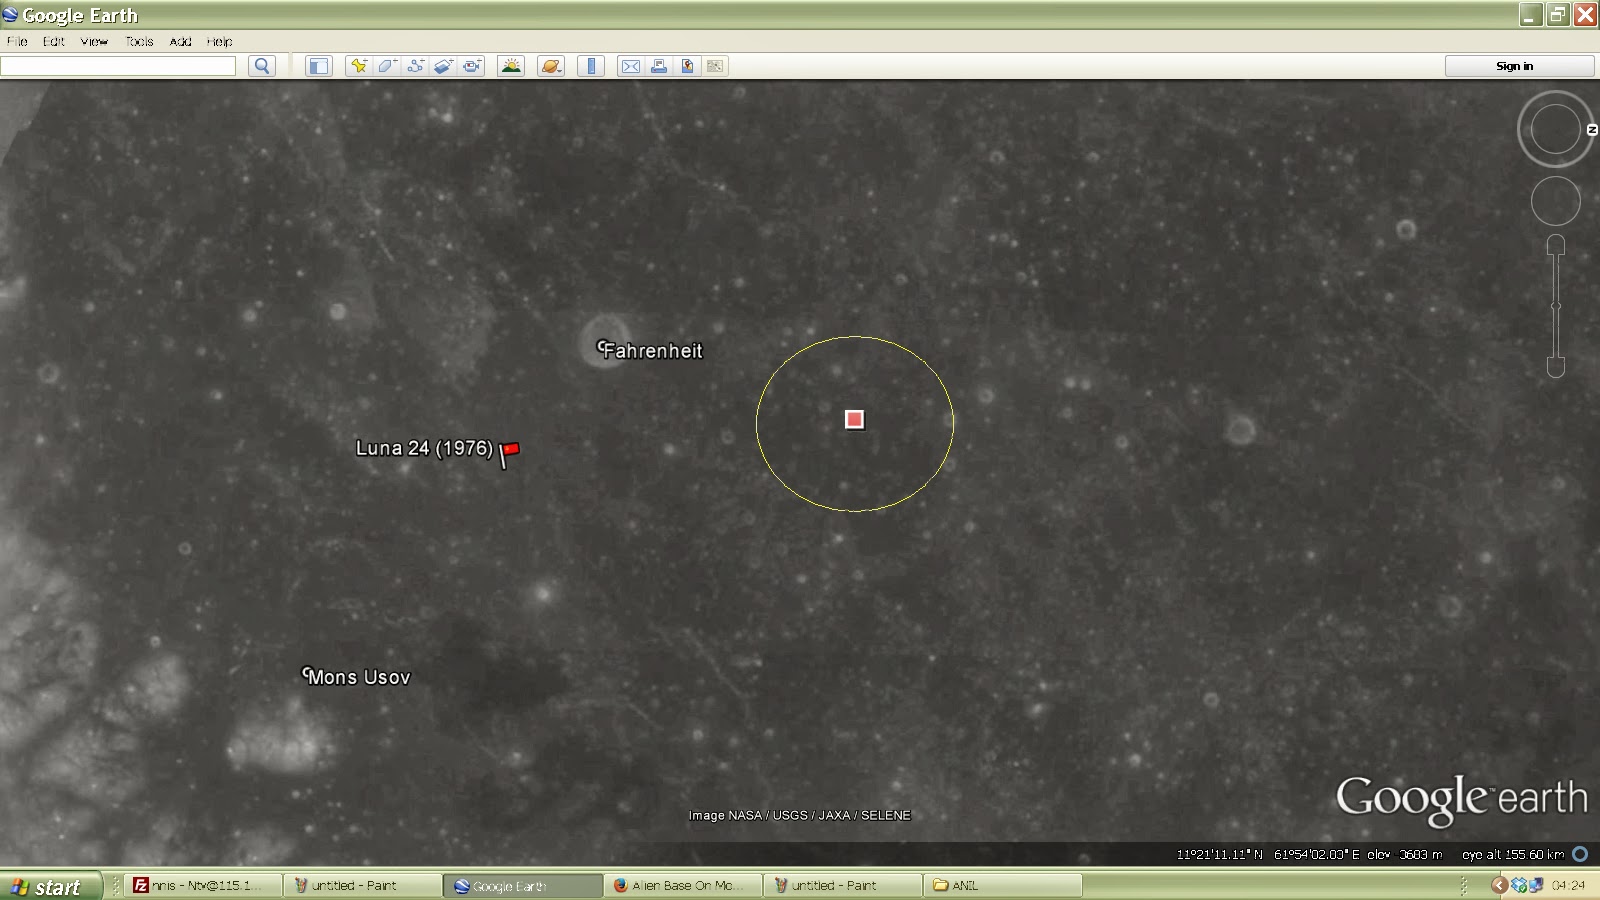Add a path

pyautogui.click(x=415, y=66)
